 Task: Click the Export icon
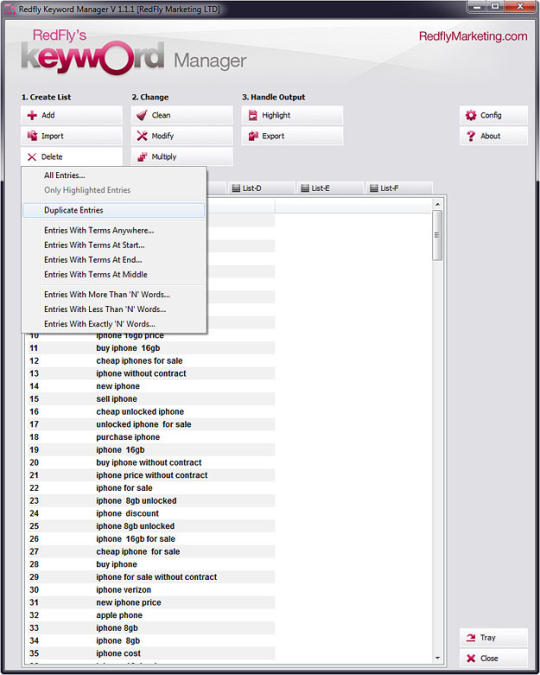click(x=253, y=136)
